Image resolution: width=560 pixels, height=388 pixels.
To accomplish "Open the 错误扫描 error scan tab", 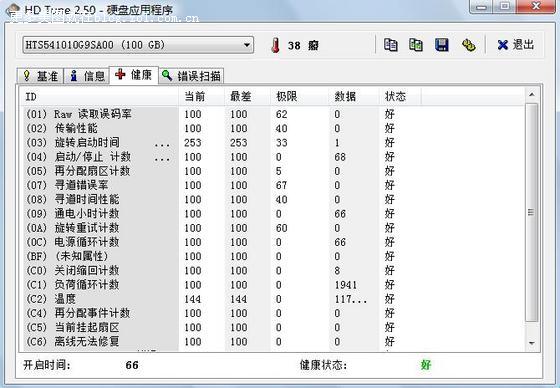I will (x=191, y=76).
